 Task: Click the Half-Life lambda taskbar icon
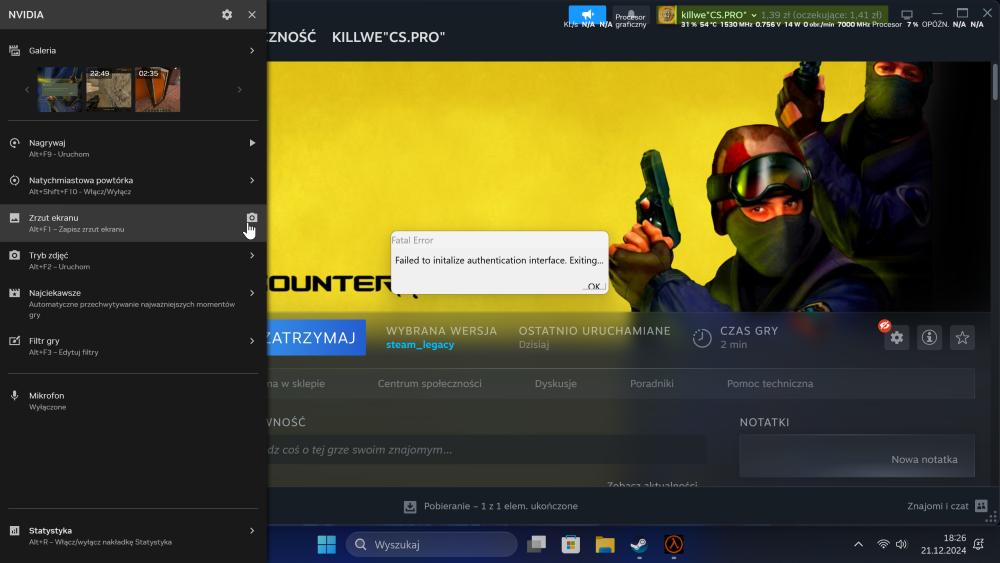[x=673, y=545]
